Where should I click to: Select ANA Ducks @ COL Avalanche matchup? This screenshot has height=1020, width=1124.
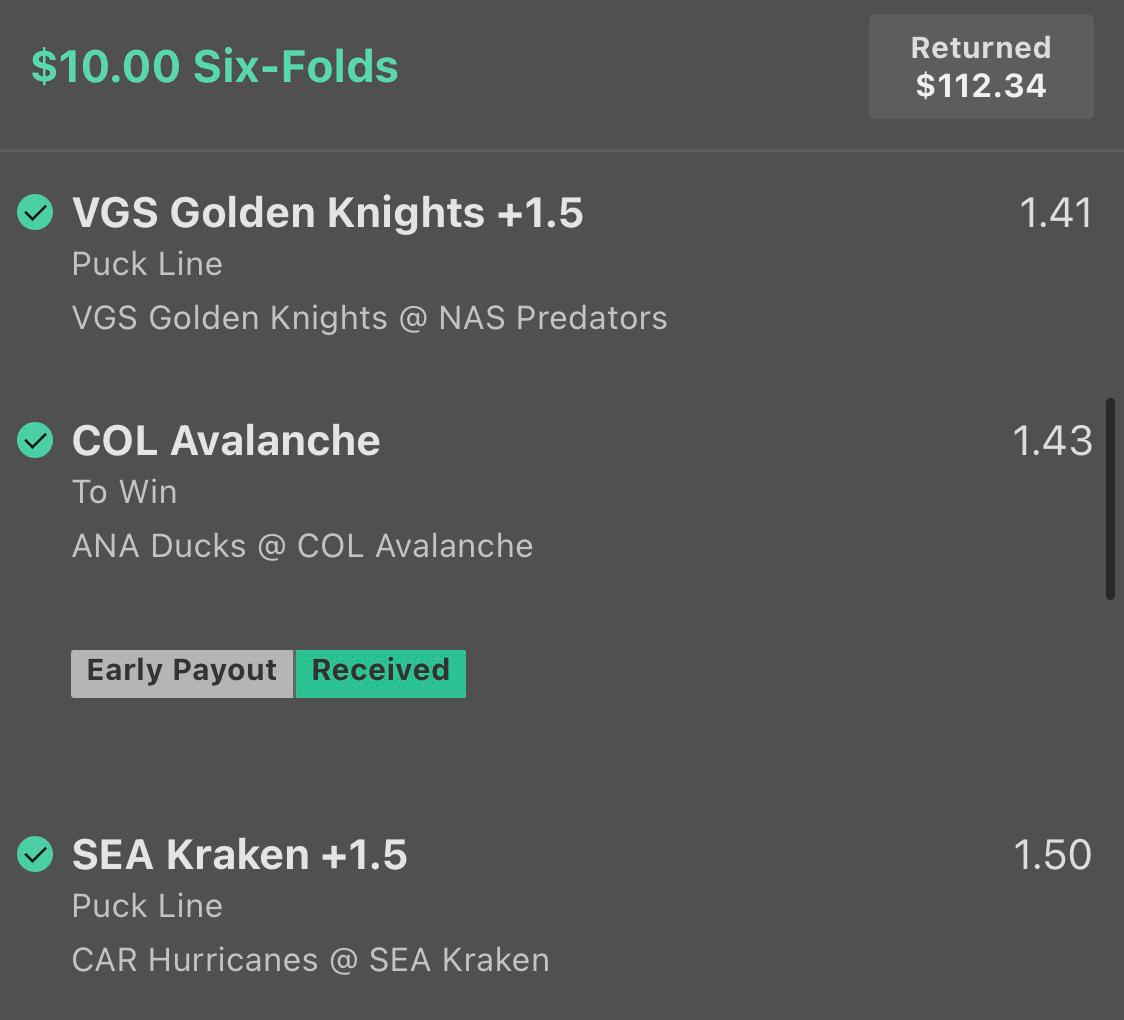303,546
